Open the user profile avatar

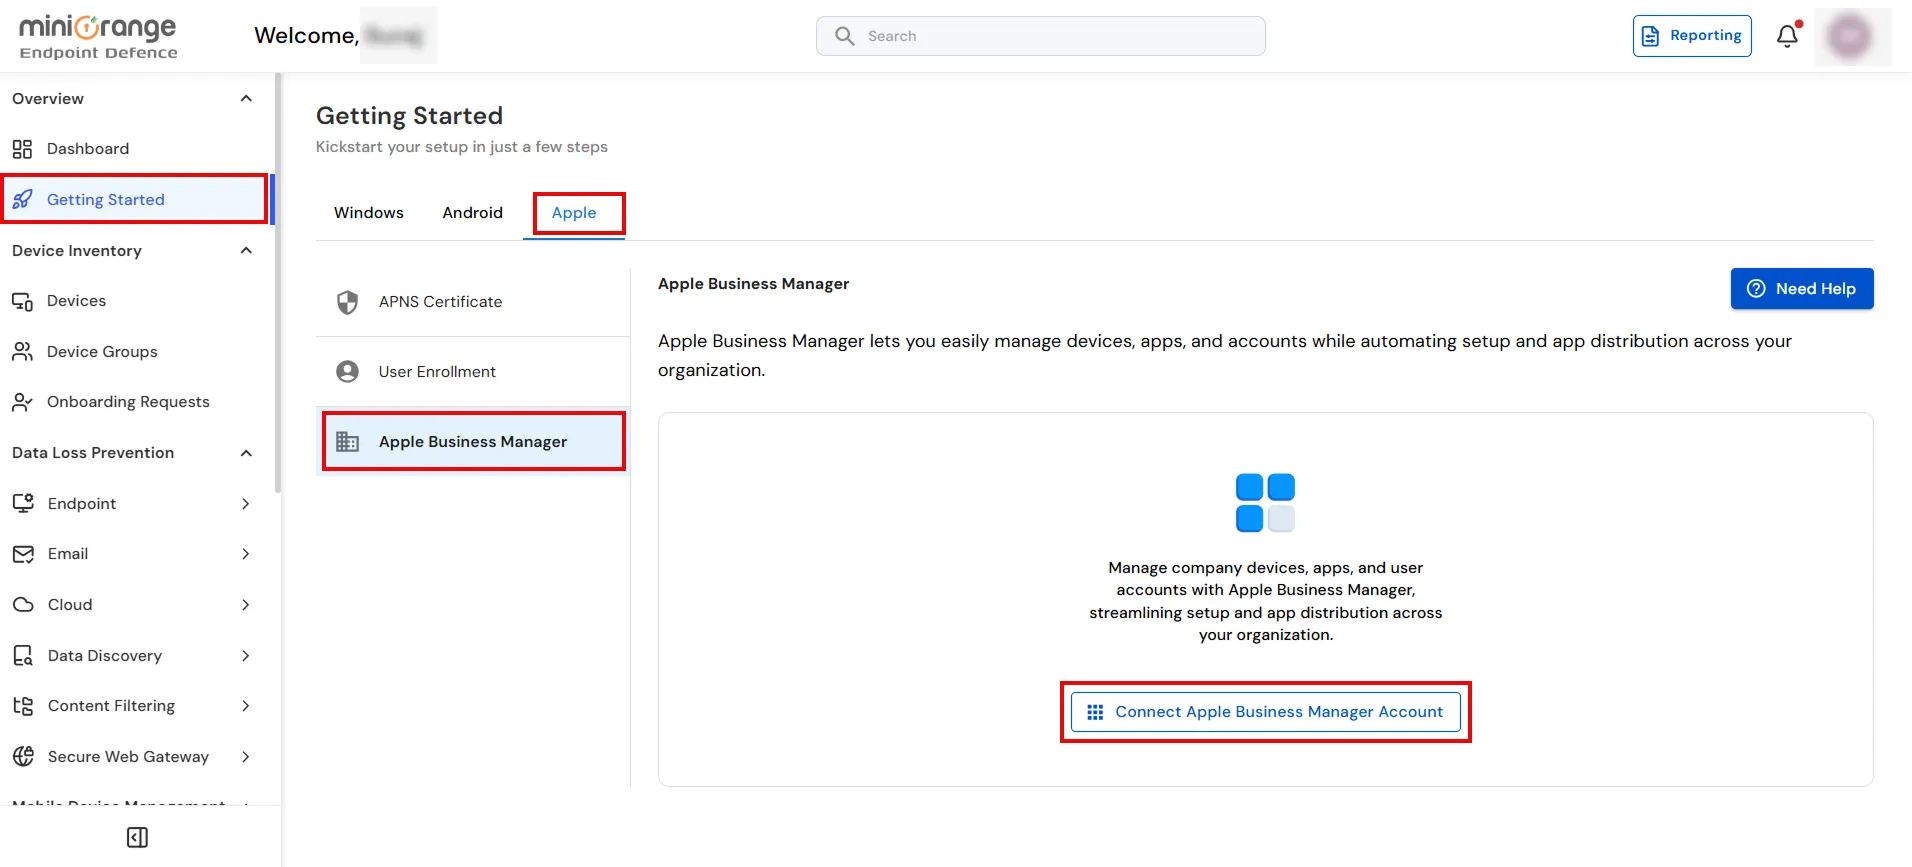(1850, 36)
